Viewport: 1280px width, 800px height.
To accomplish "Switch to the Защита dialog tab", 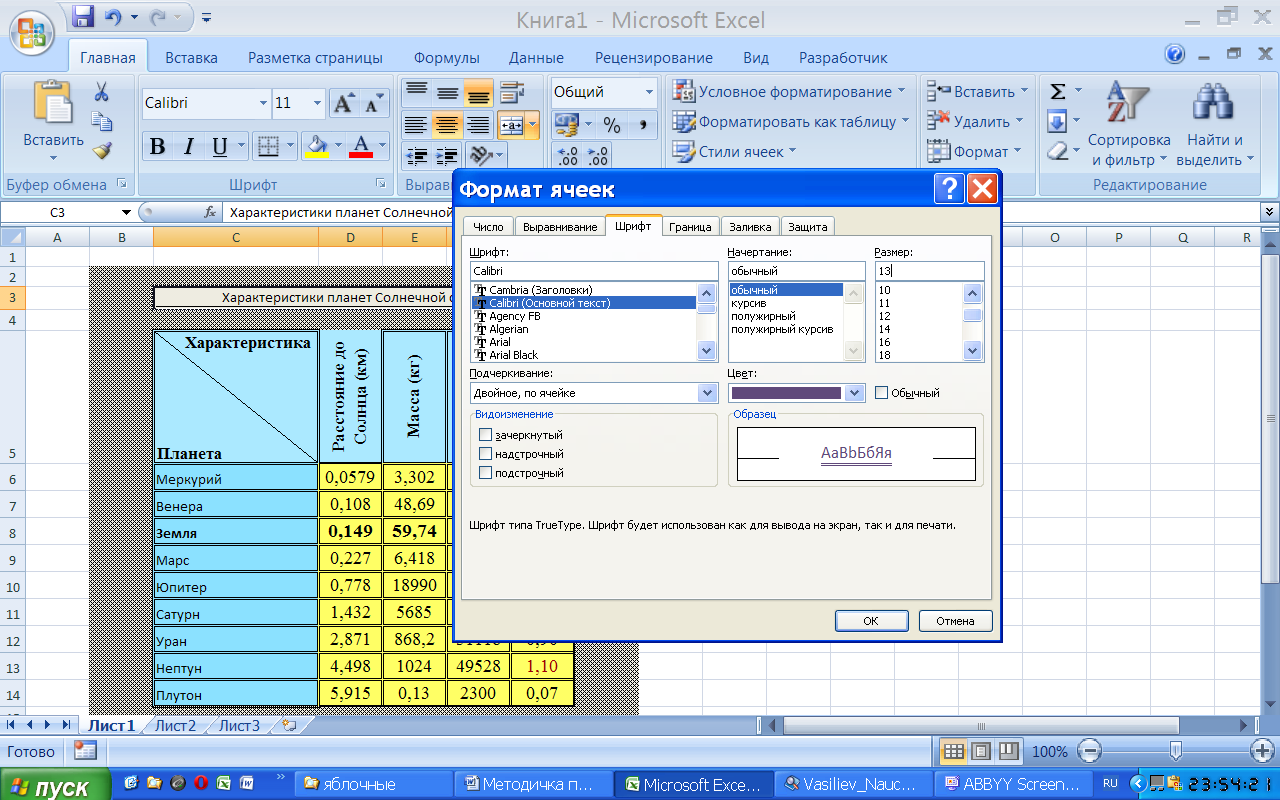I will 807,227.
